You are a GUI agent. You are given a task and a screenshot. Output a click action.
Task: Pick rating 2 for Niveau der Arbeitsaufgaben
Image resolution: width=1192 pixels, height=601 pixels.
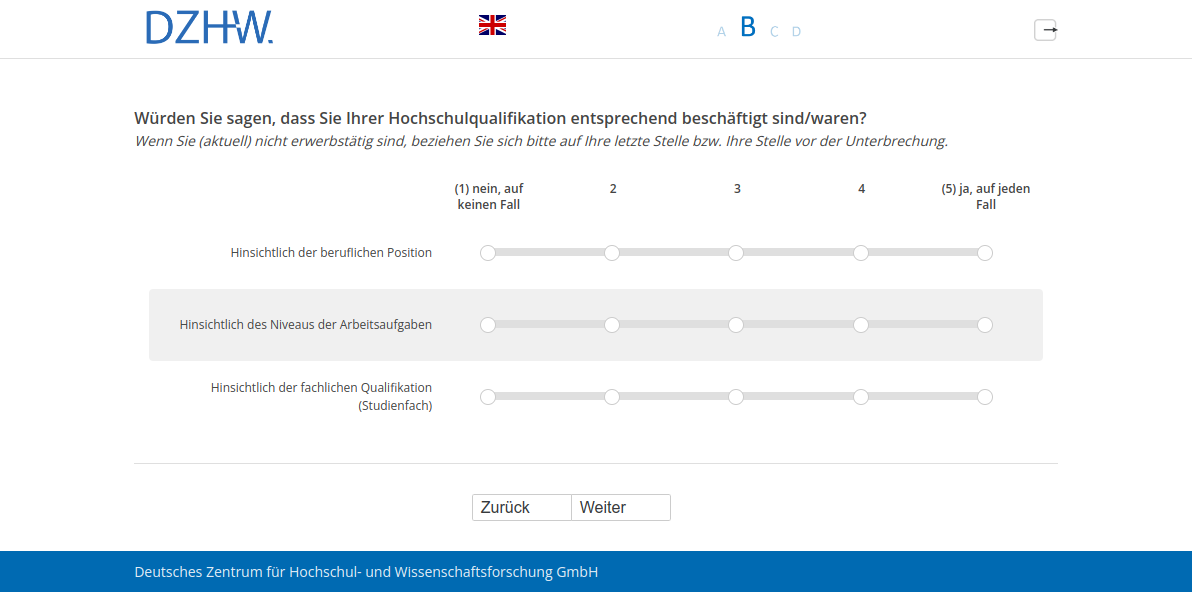point(612,325)
